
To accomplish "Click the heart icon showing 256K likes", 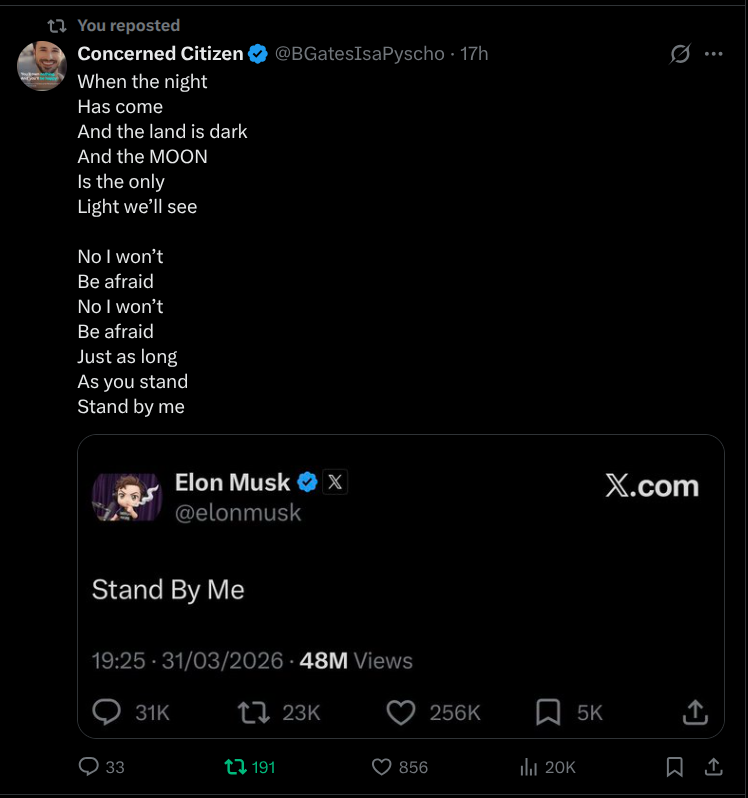I will tap(401, 712).
